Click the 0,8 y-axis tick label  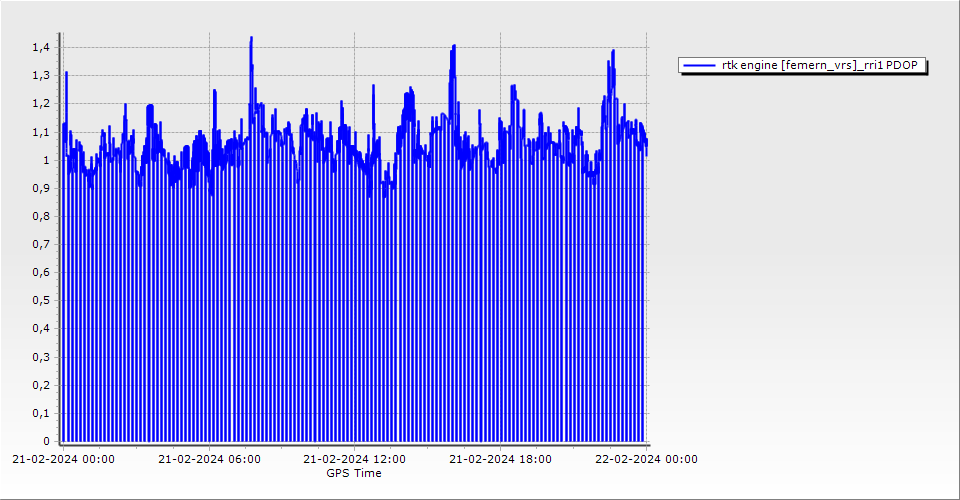tap(40, 216)
